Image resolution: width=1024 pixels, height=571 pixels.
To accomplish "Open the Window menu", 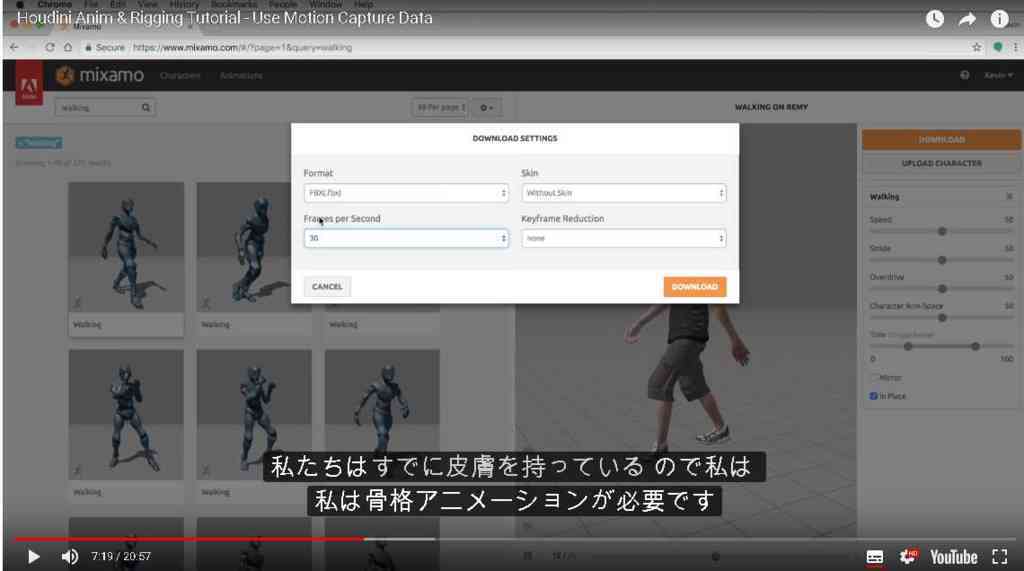I will pyautogui.click(x=325, y=4).
